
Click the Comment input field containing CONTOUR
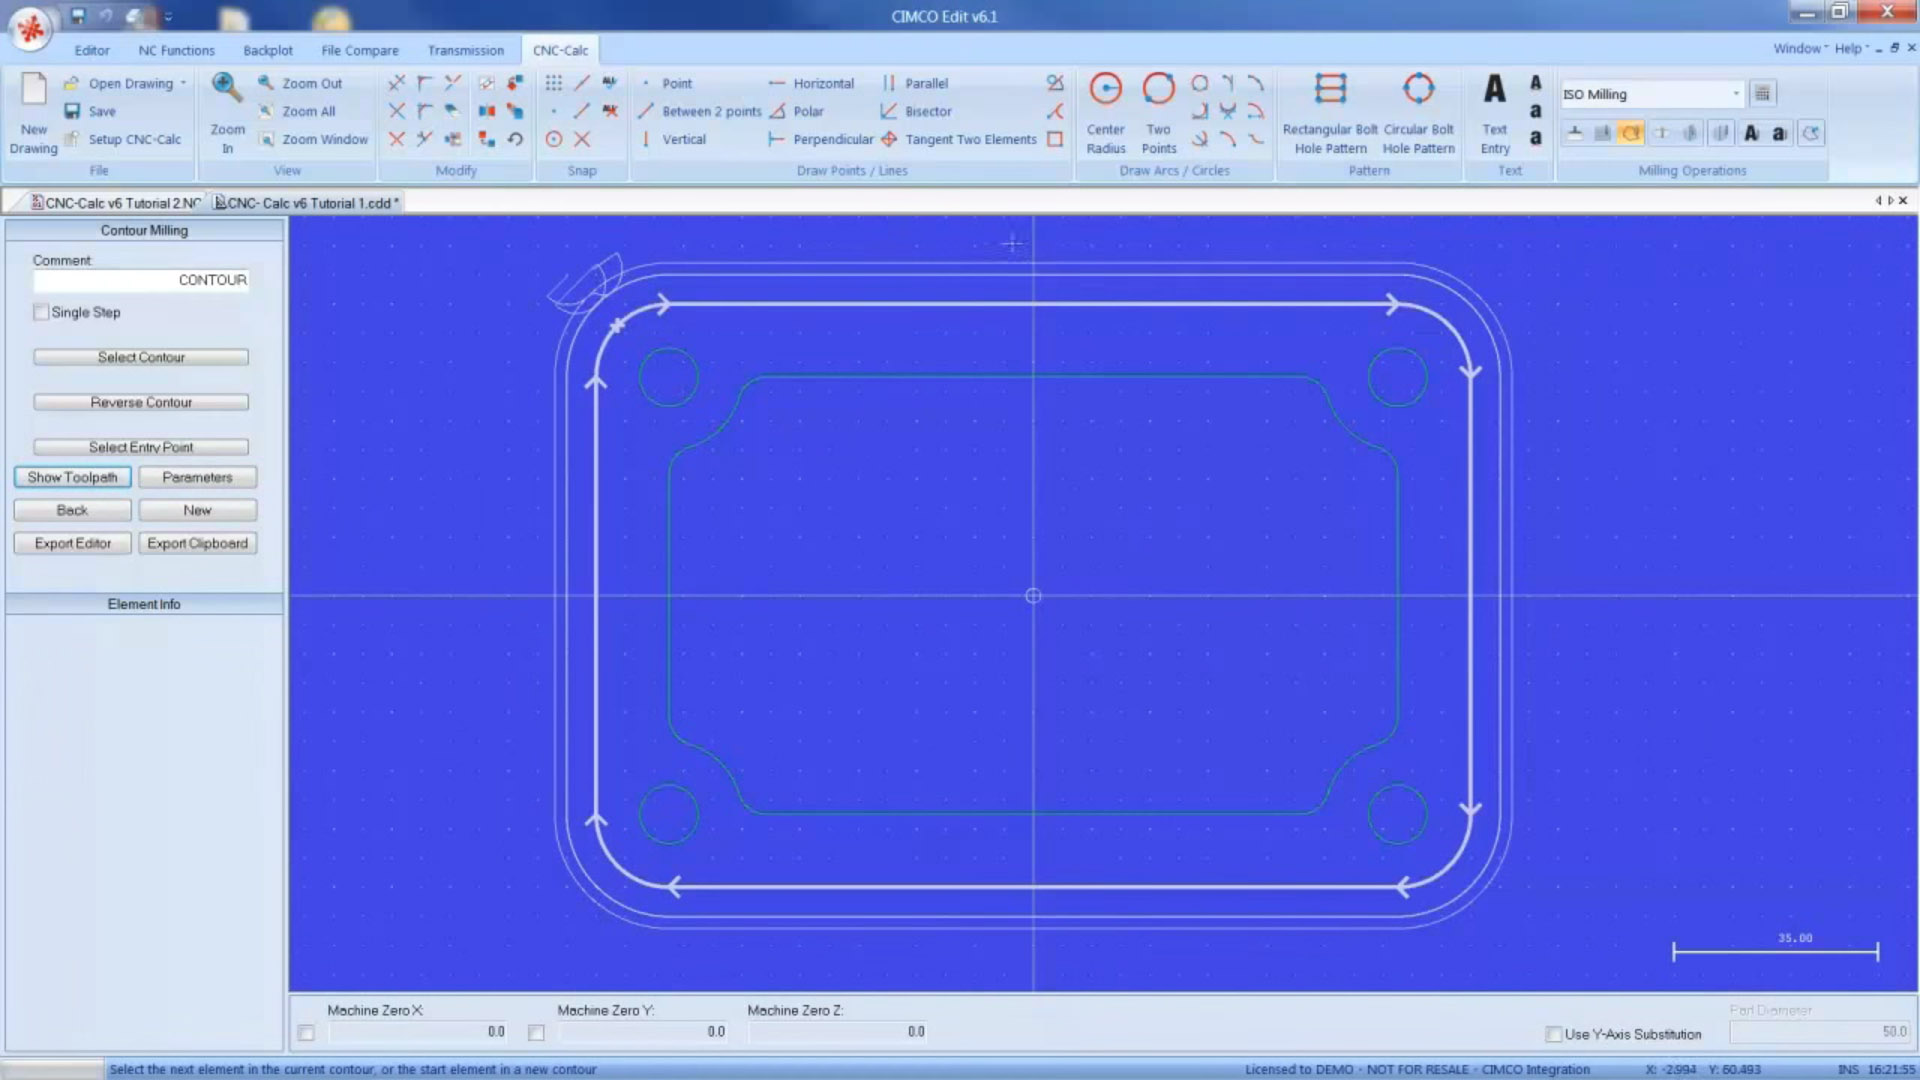click(x=141, y=280)
